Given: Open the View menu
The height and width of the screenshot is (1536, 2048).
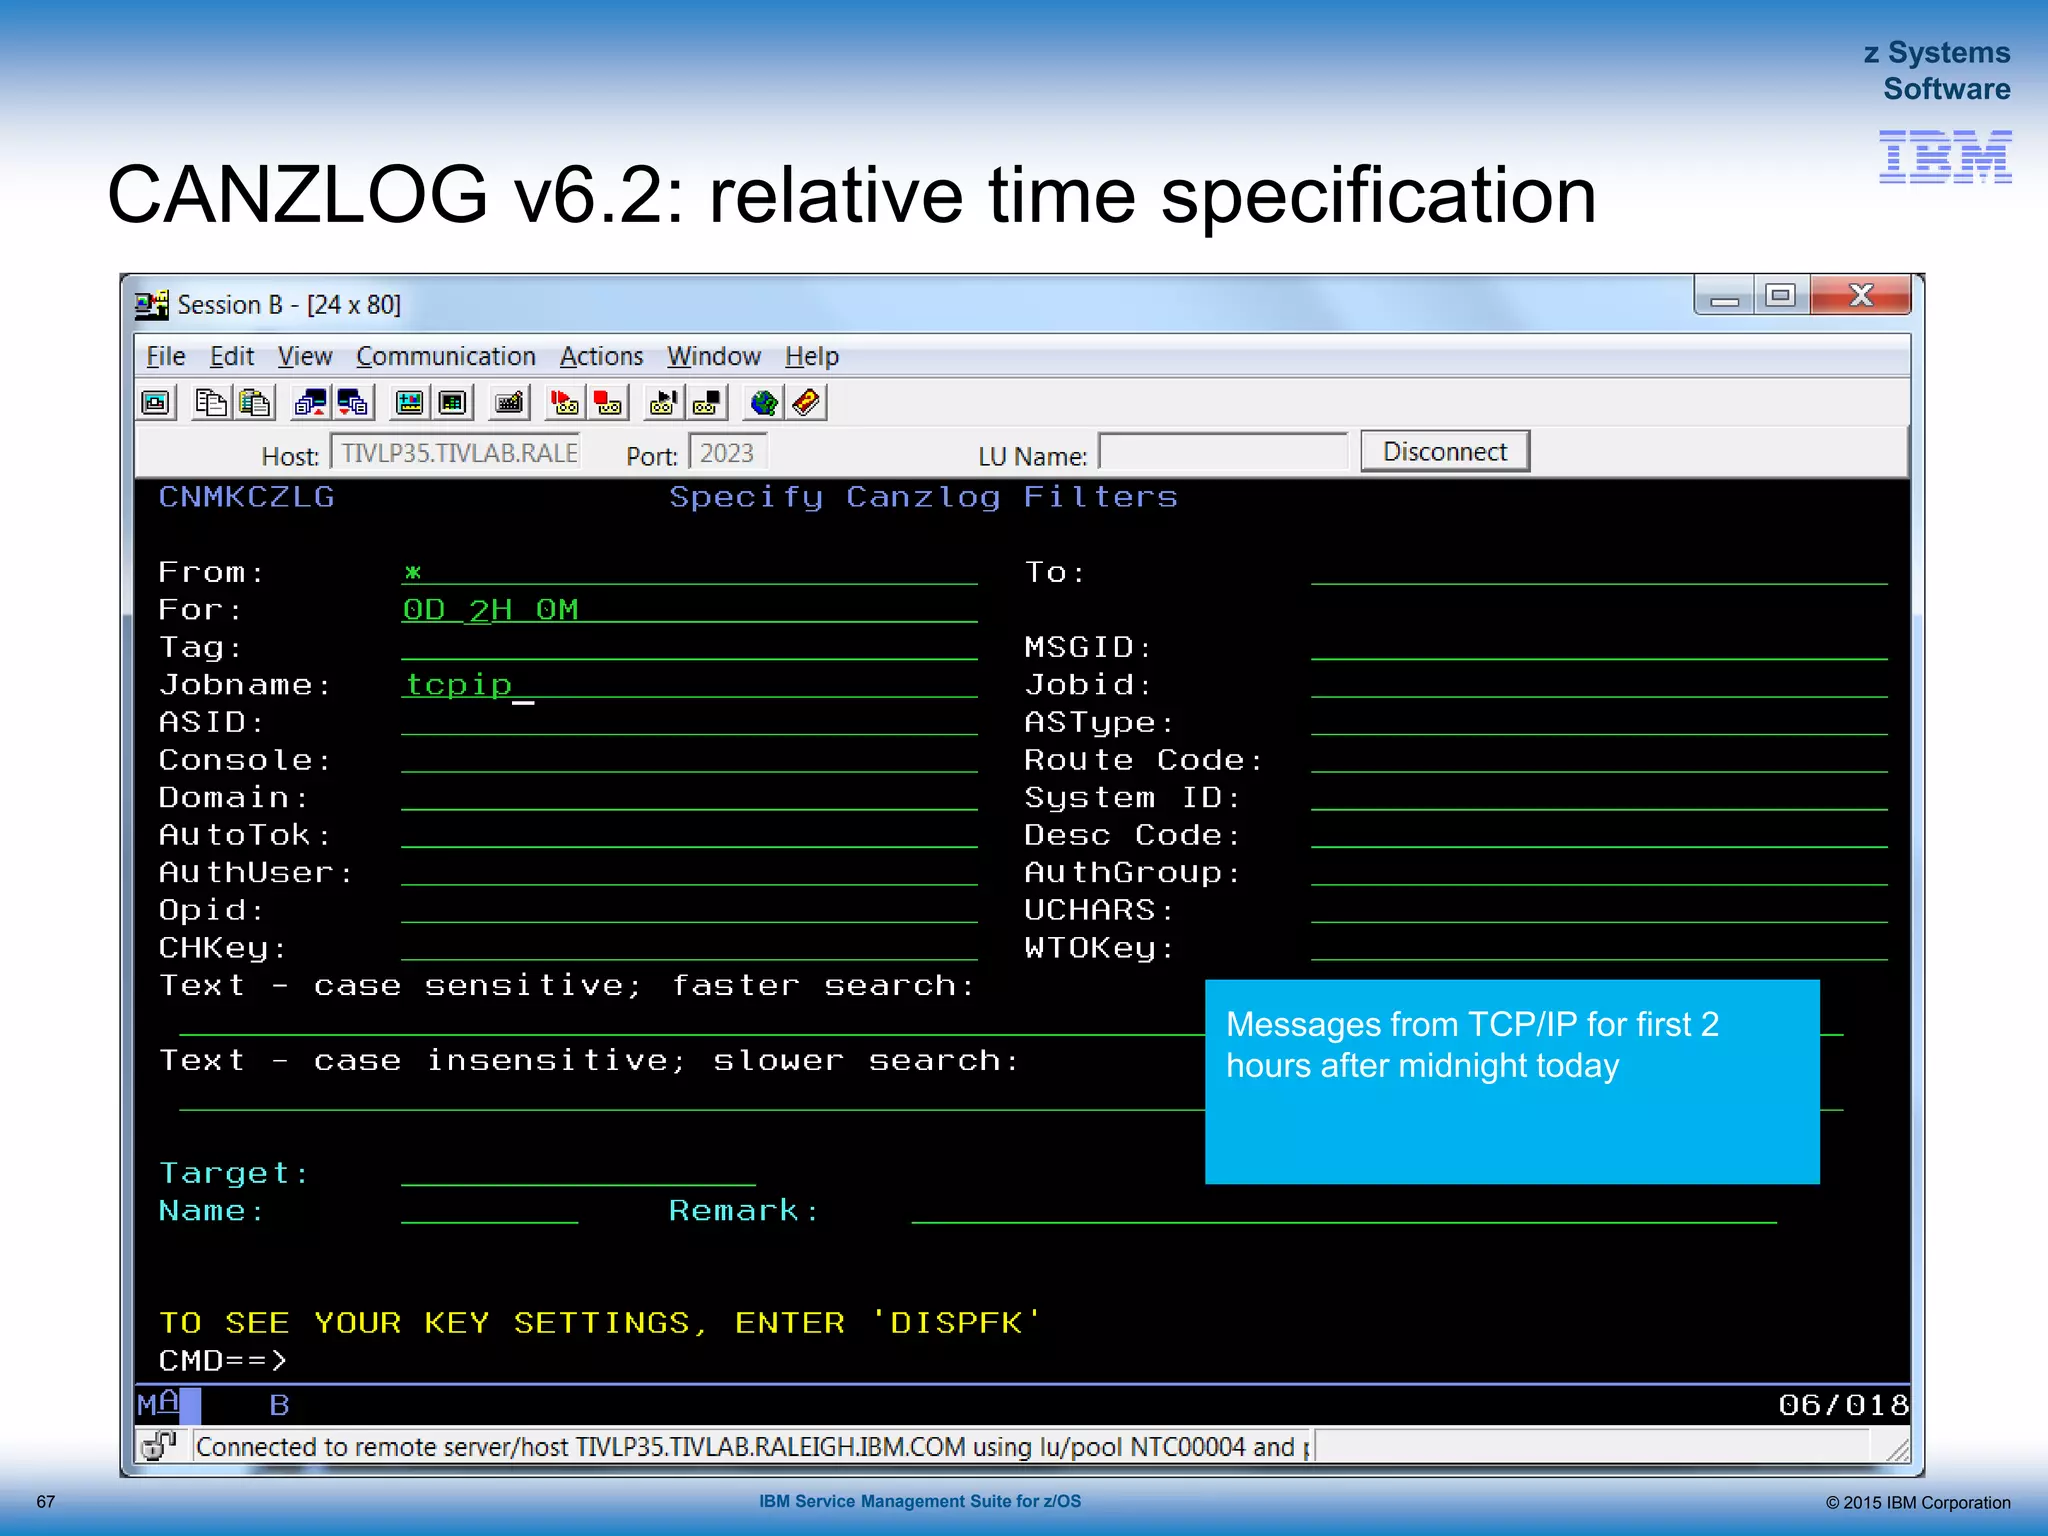Looking at the screenshot, I should click(x=304, y=356).
